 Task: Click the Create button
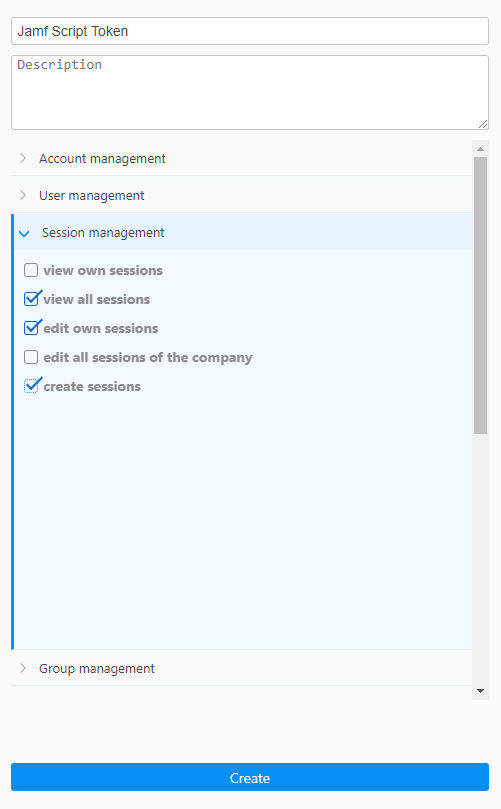click(250, 777)
